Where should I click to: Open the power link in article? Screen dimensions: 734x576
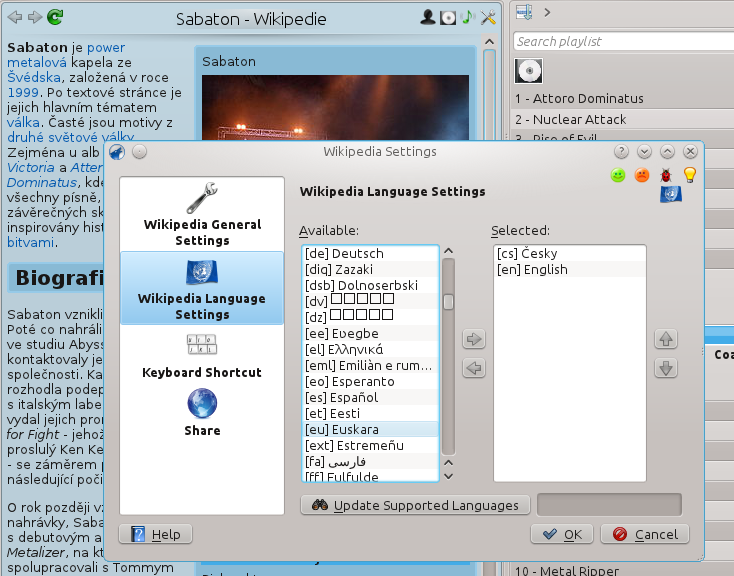[x=106, y=48]
